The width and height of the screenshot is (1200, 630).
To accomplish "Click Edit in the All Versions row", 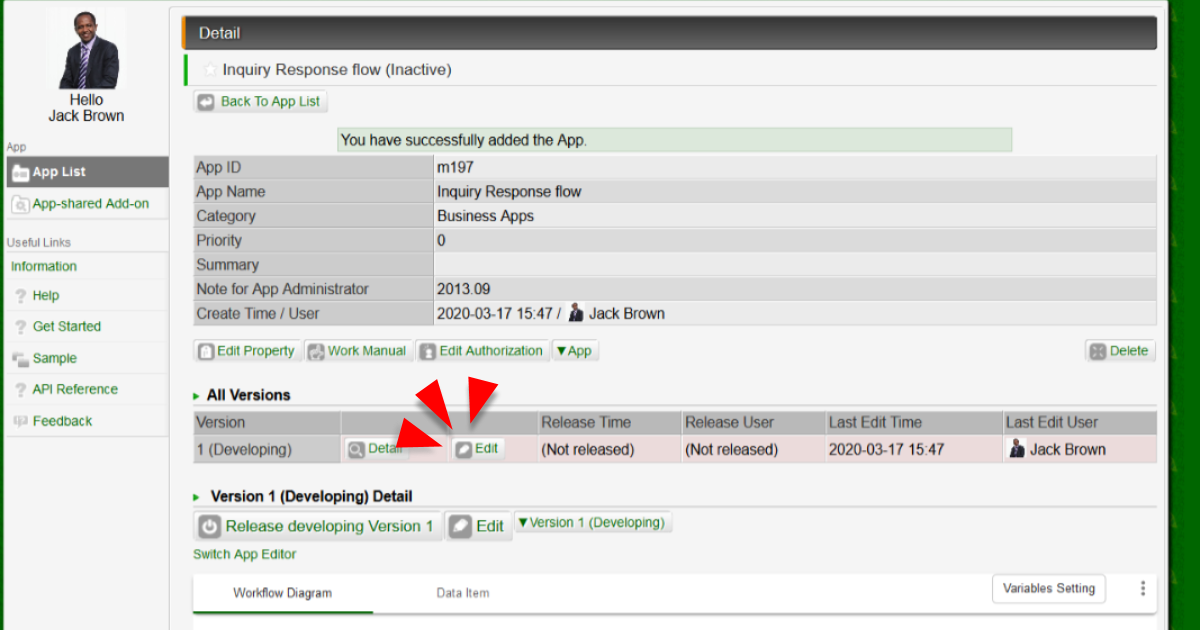I will click(478, 449).
